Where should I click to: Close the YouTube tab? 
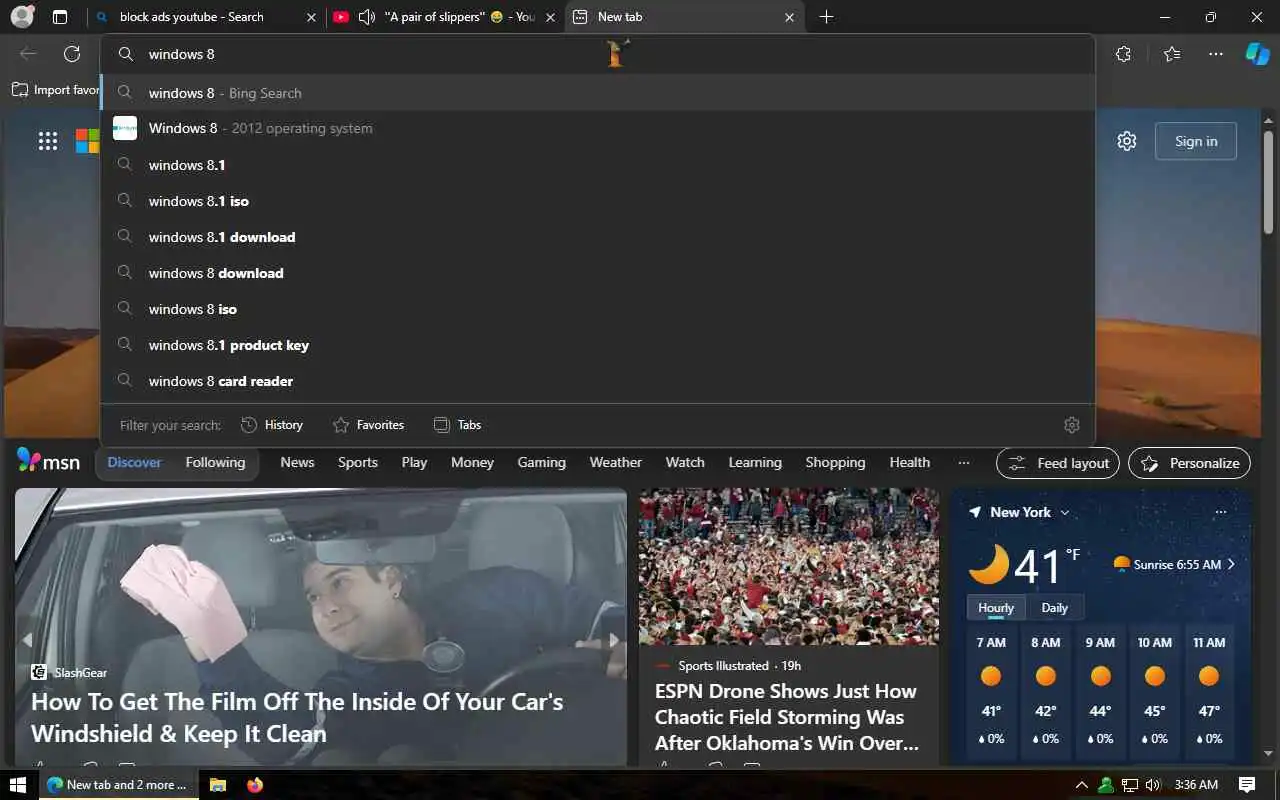pos(550,17)
